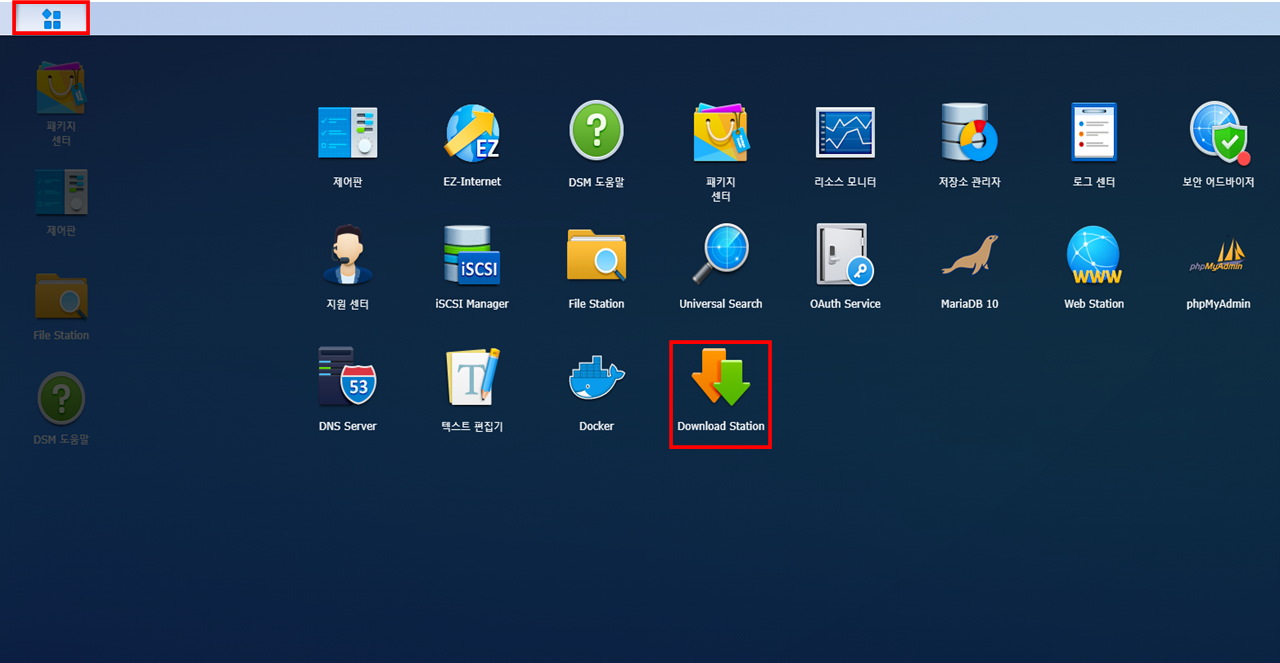Launch Universal Search

720,255
